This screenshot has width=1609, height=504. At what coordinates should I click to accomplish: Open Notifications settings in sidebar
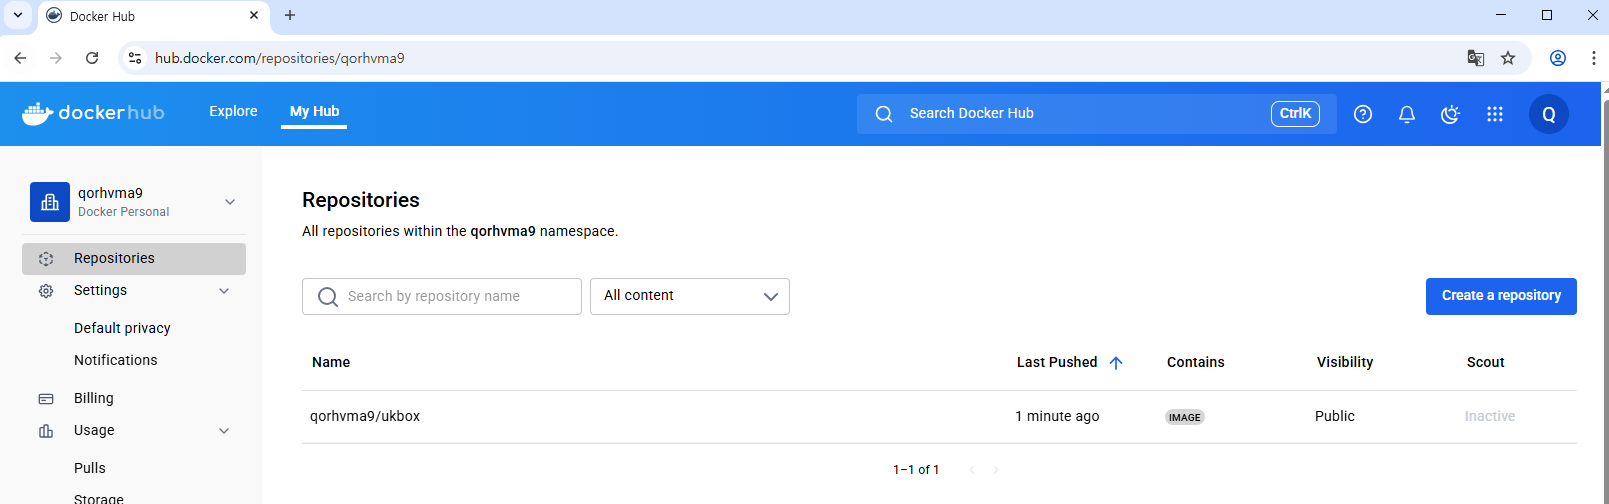(x=115, y=360)
